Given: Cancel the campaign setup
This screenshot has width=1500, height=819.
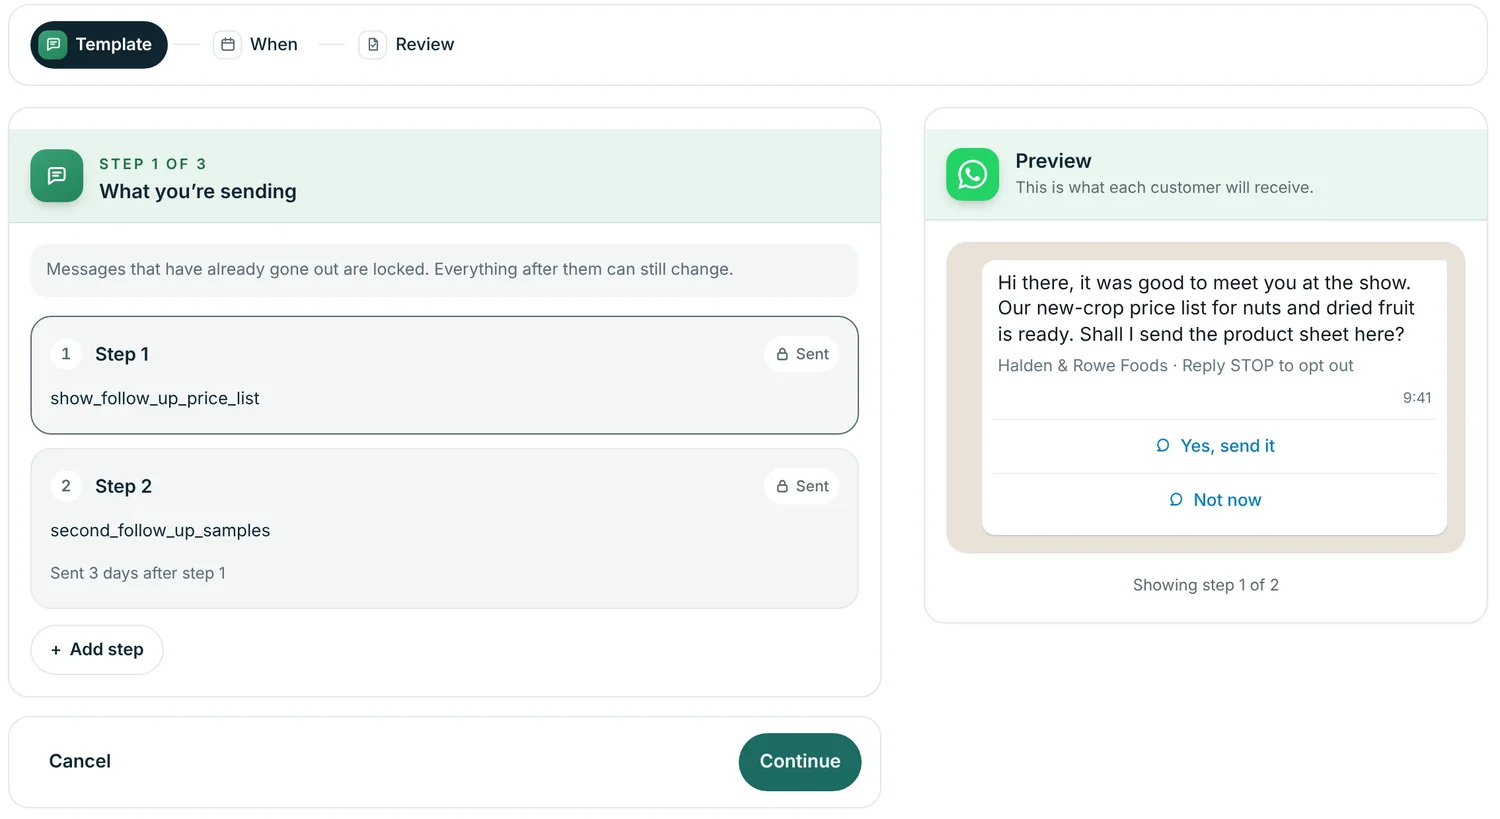Looking at the screenshot, I should [x=80, y=762].
